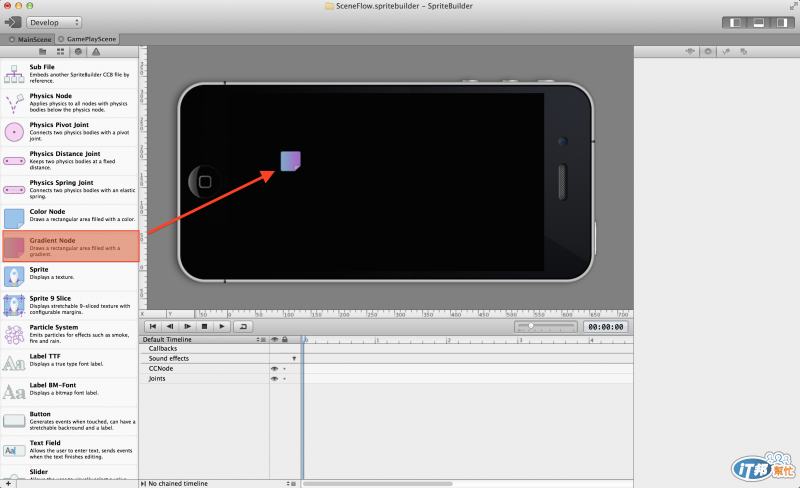Click the Sound effects row label
Viewport: 800px width, 488px height.
click(x=168, y=358)
